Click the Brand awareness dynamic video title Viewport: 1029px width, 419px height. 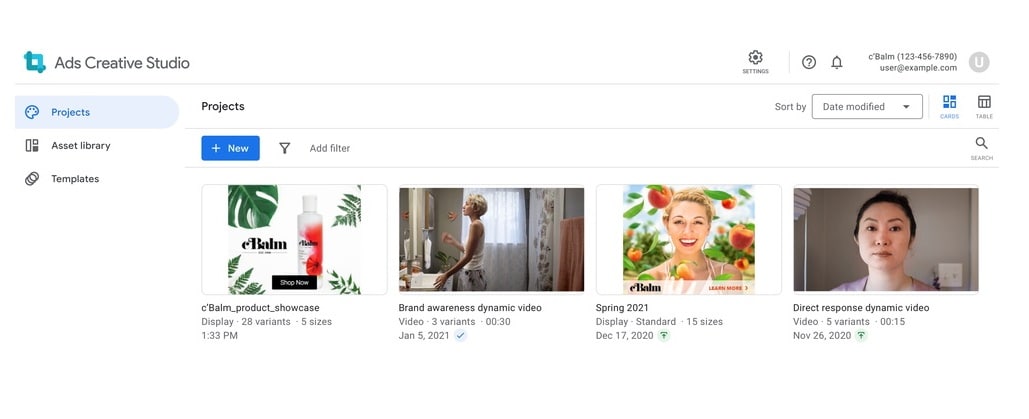(x=470, y=307)
